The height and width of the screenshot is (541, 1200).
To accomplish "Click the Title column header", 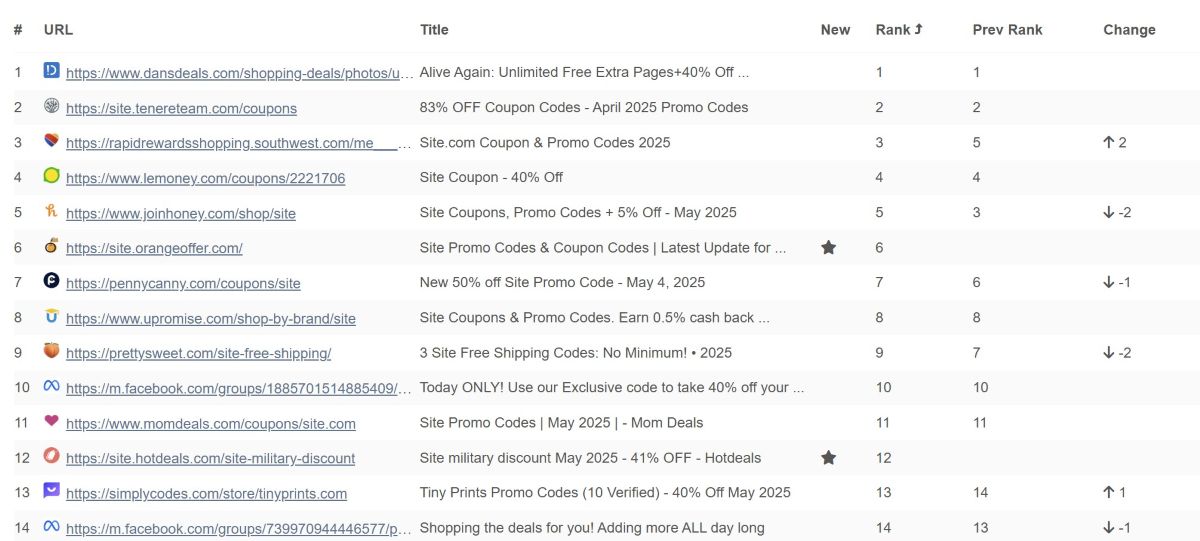I will pyautogui.click(x=434, y=30).
